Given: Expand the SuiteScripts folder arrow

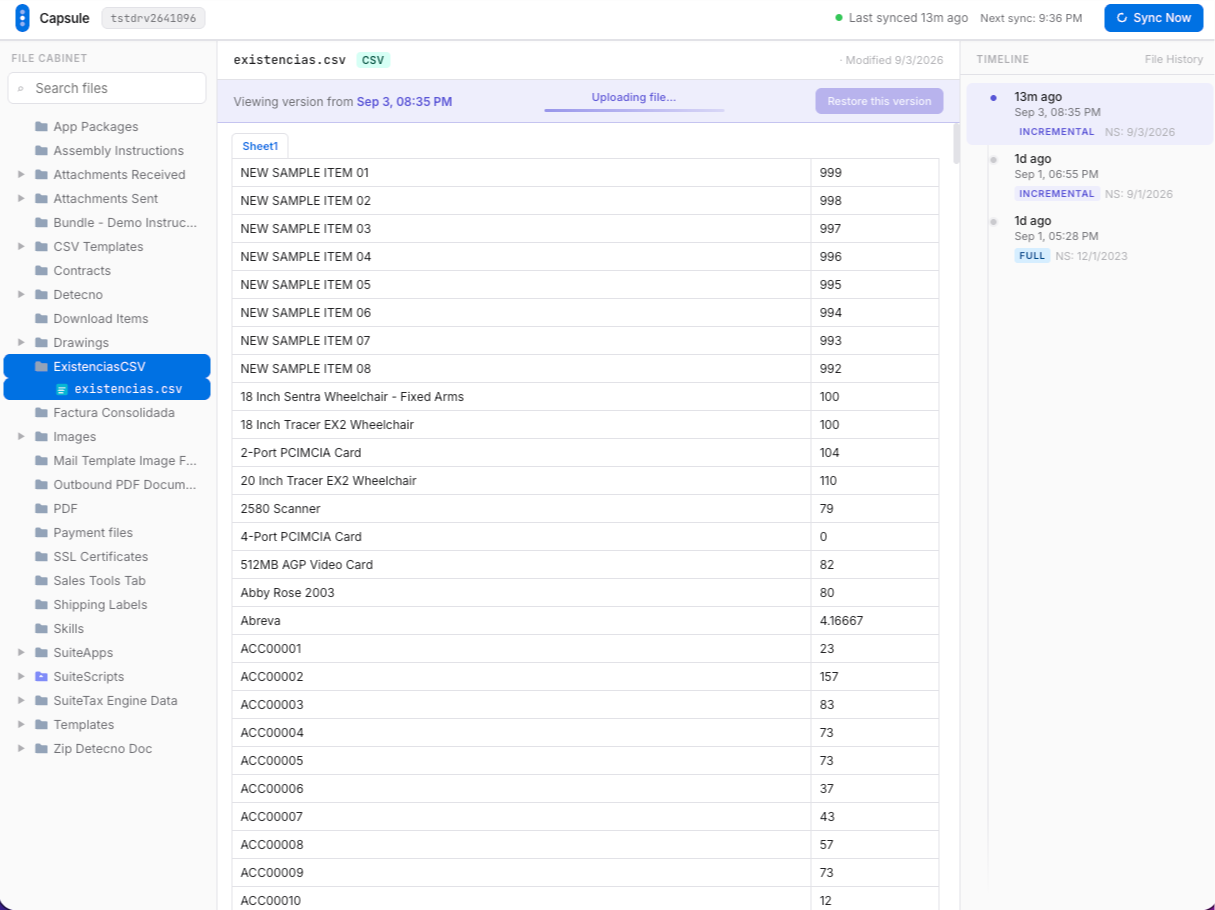Looking at the screenshot, I should [21, 677].
